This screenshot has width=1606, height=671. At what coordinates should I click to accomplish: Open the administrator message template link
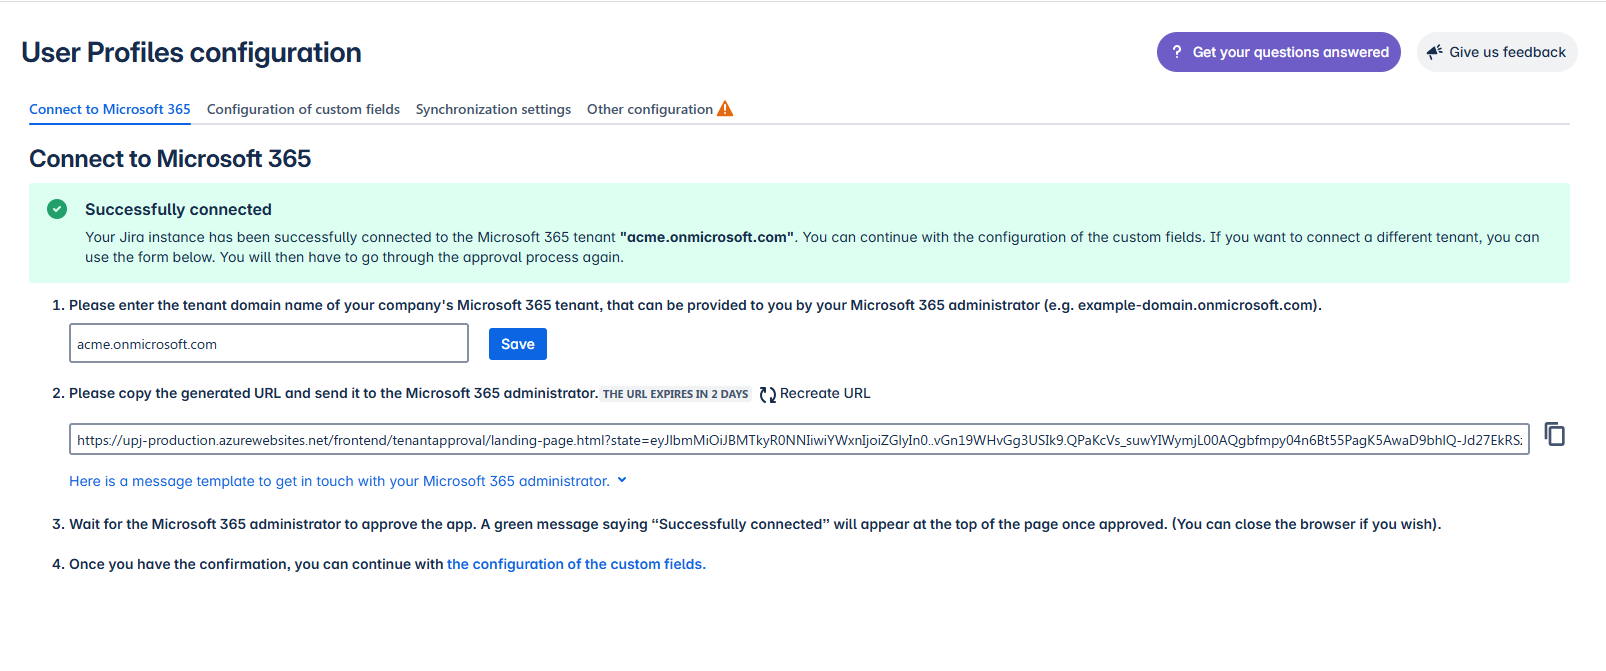click(x=339, y=481)
